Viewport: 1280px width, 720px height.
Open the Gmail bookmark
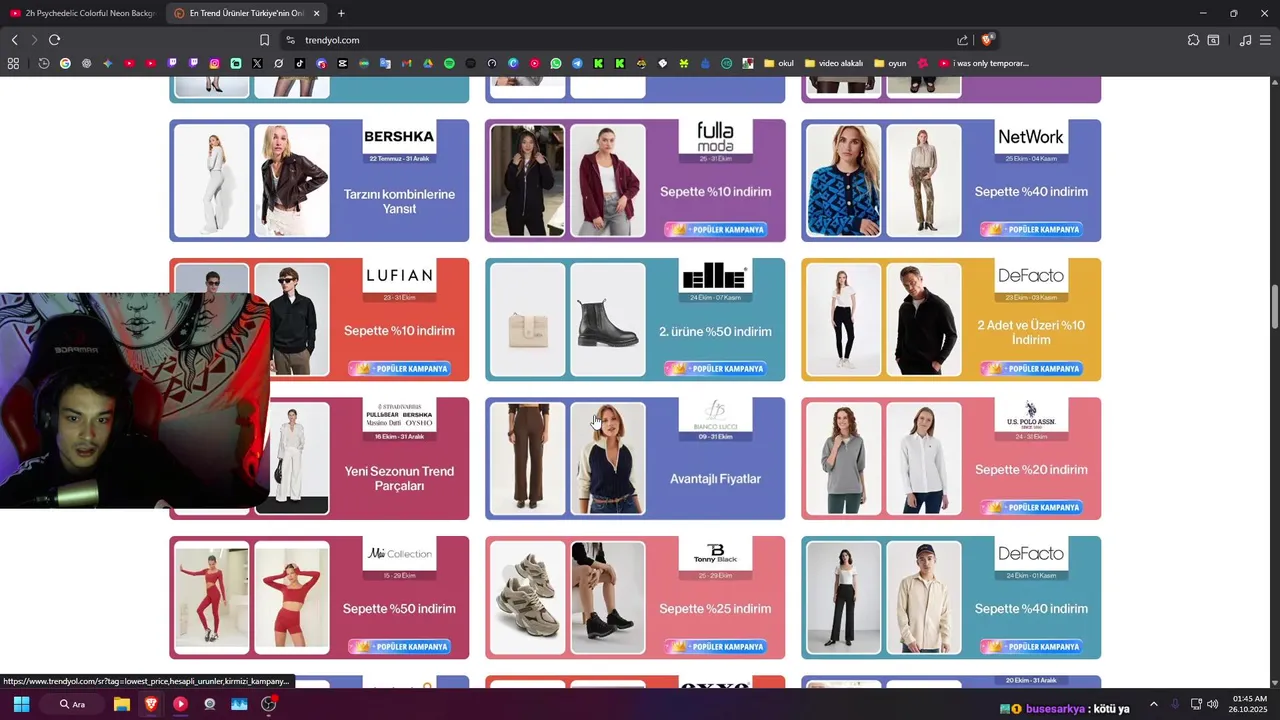pos(406,63)
